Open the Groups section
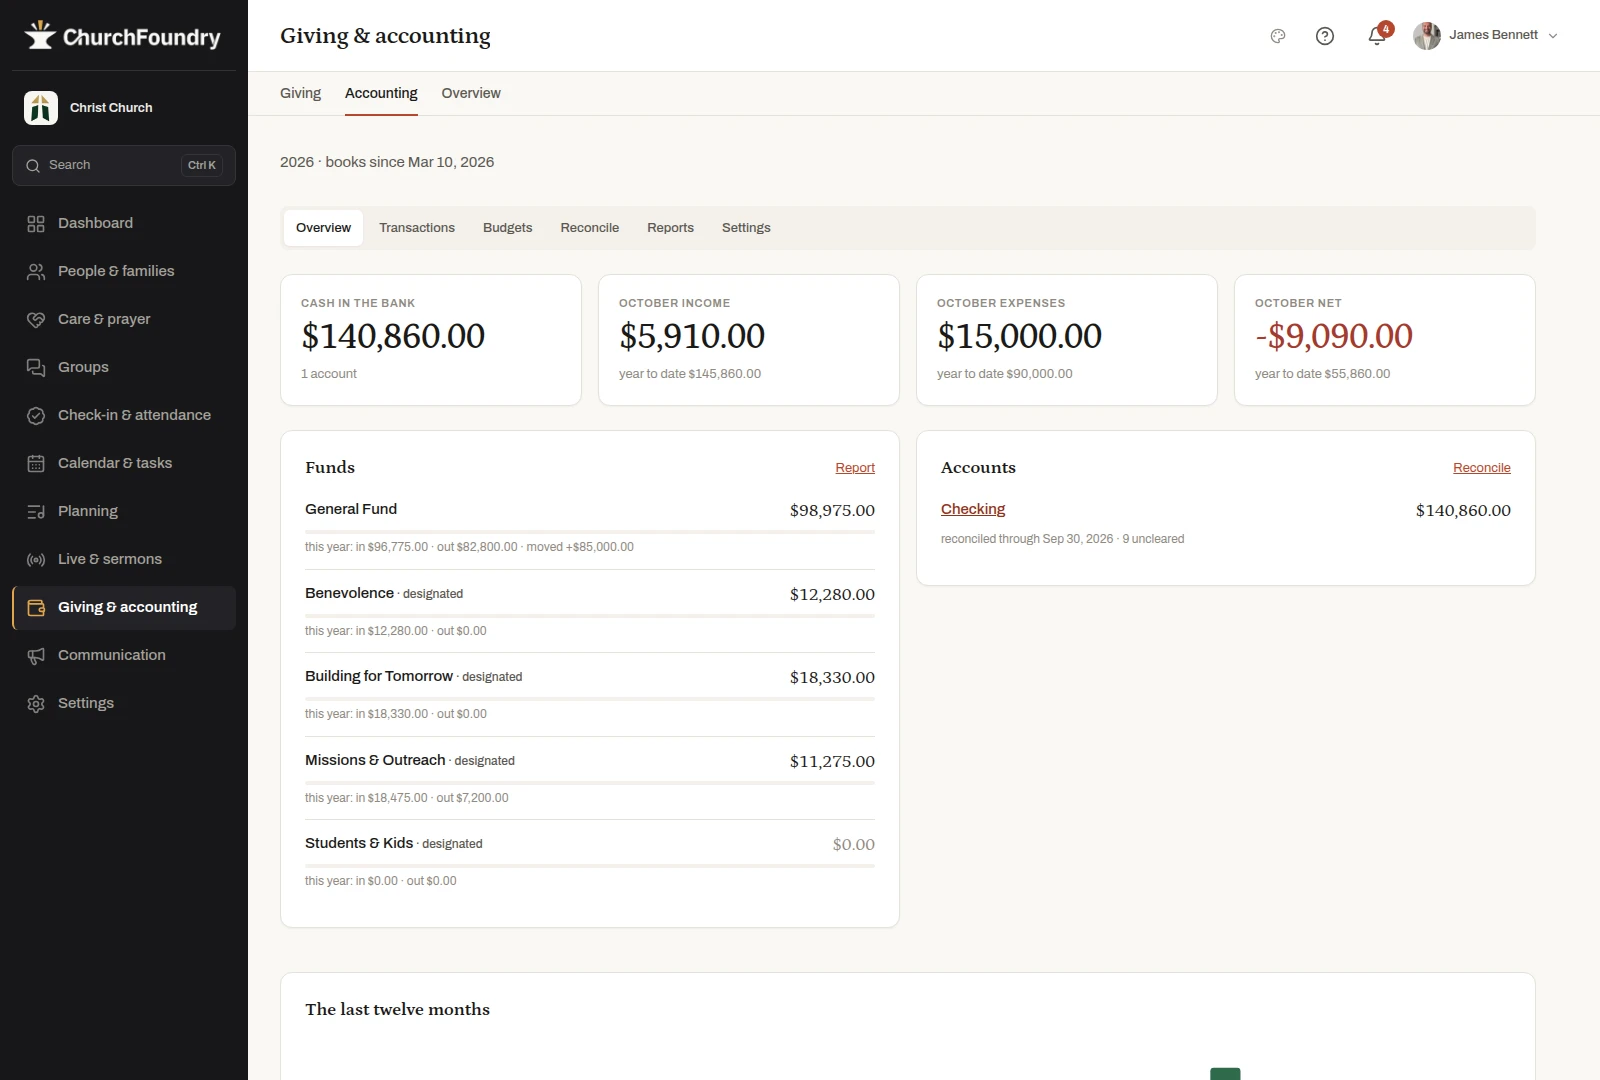Screen dimensions: 1600x1080 (124, 367)
